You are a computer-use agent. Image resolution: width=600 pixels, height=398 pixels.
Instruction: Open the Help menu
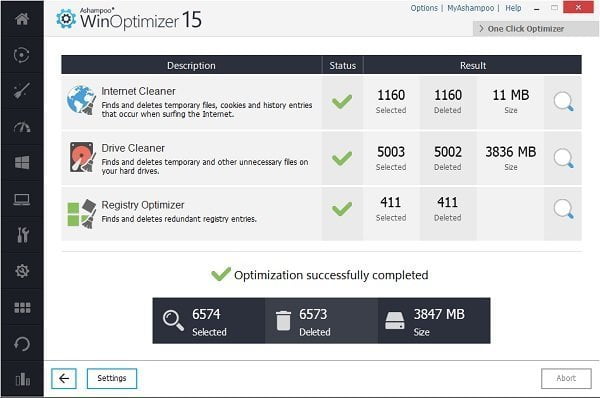[513, 8]
